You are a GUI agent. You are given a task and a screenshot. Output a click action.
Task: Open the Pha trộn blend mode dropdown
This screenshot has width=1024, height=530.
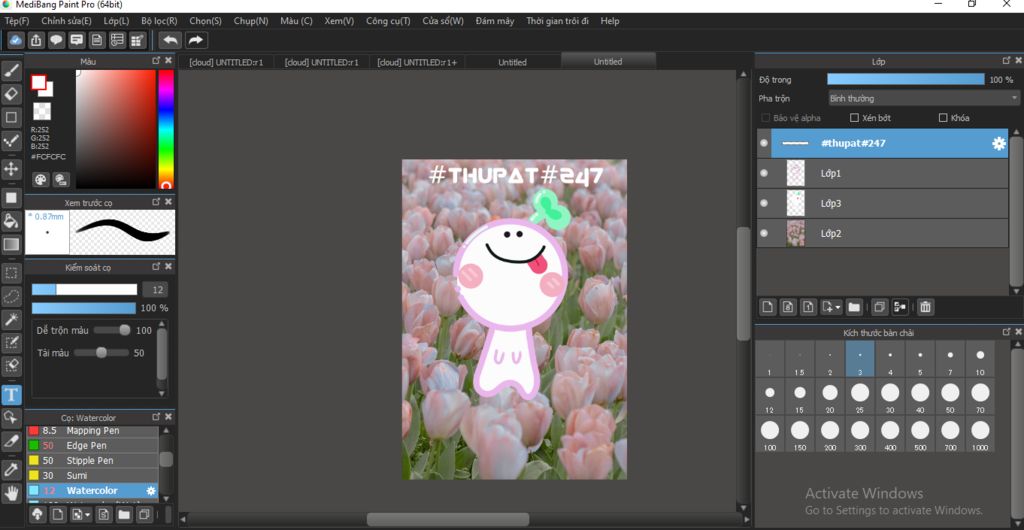coord(923,98)
